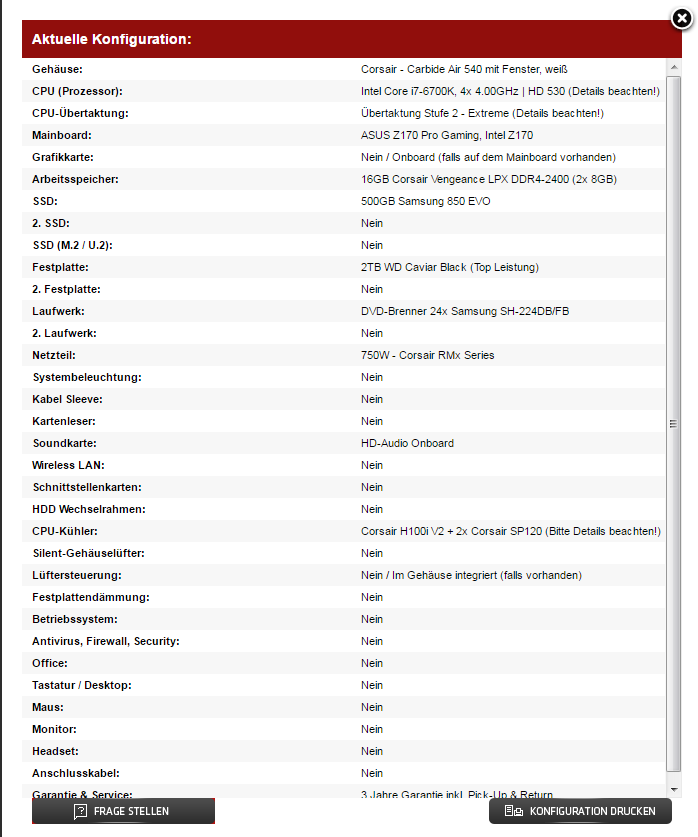
Task: Select '500GB Samsung 850 EVO' SSD value
Action: [425, 201]
